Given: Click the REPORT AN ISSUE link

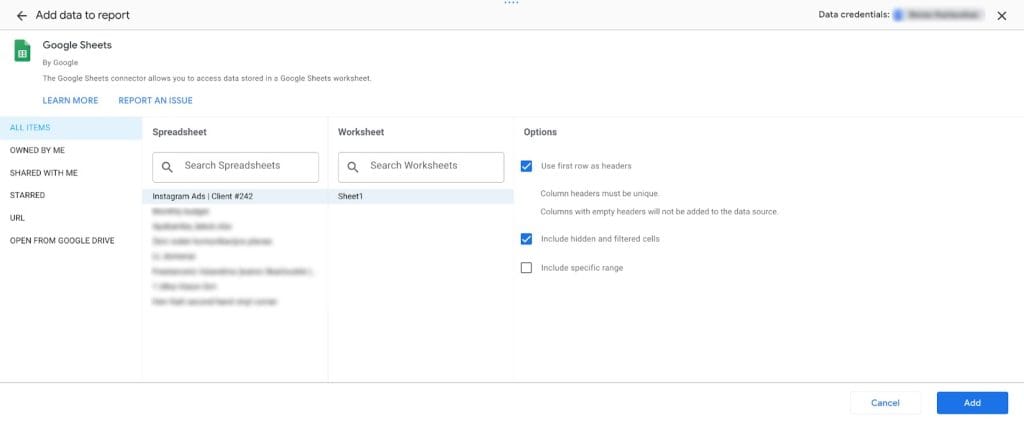Looking at the screenshot, I should [155, 100].
